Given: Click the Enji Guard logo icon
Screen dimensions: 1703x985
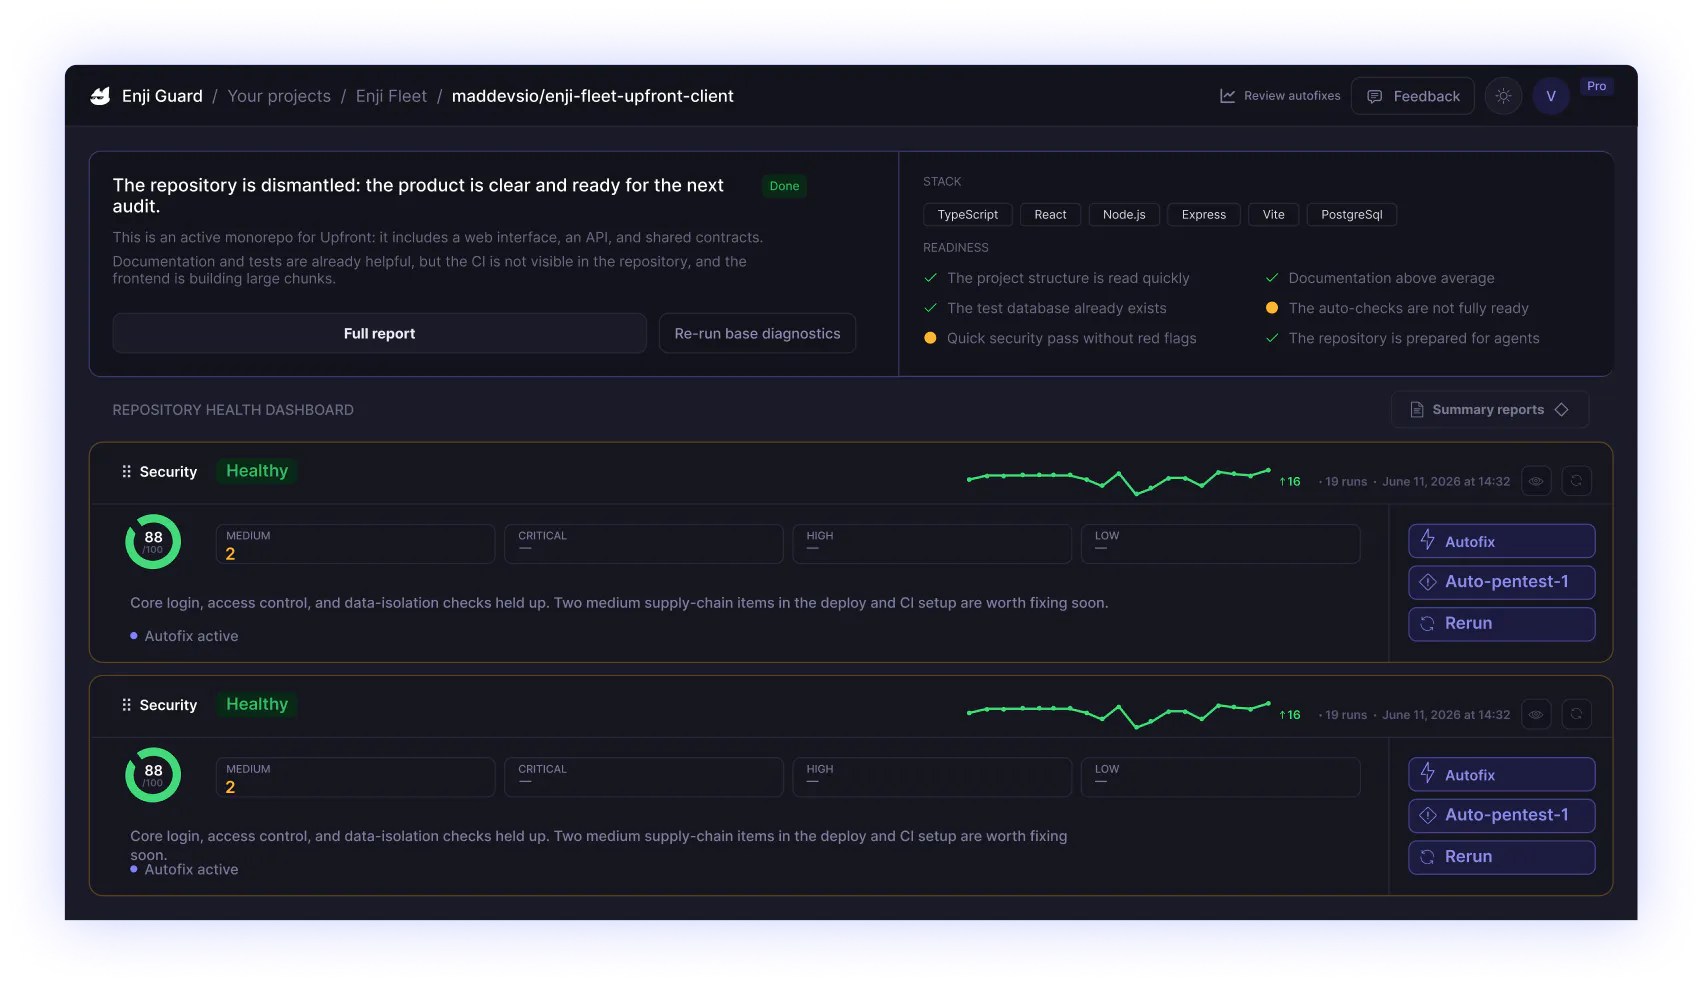Looking at the screenshot, I should pos(100,96).
